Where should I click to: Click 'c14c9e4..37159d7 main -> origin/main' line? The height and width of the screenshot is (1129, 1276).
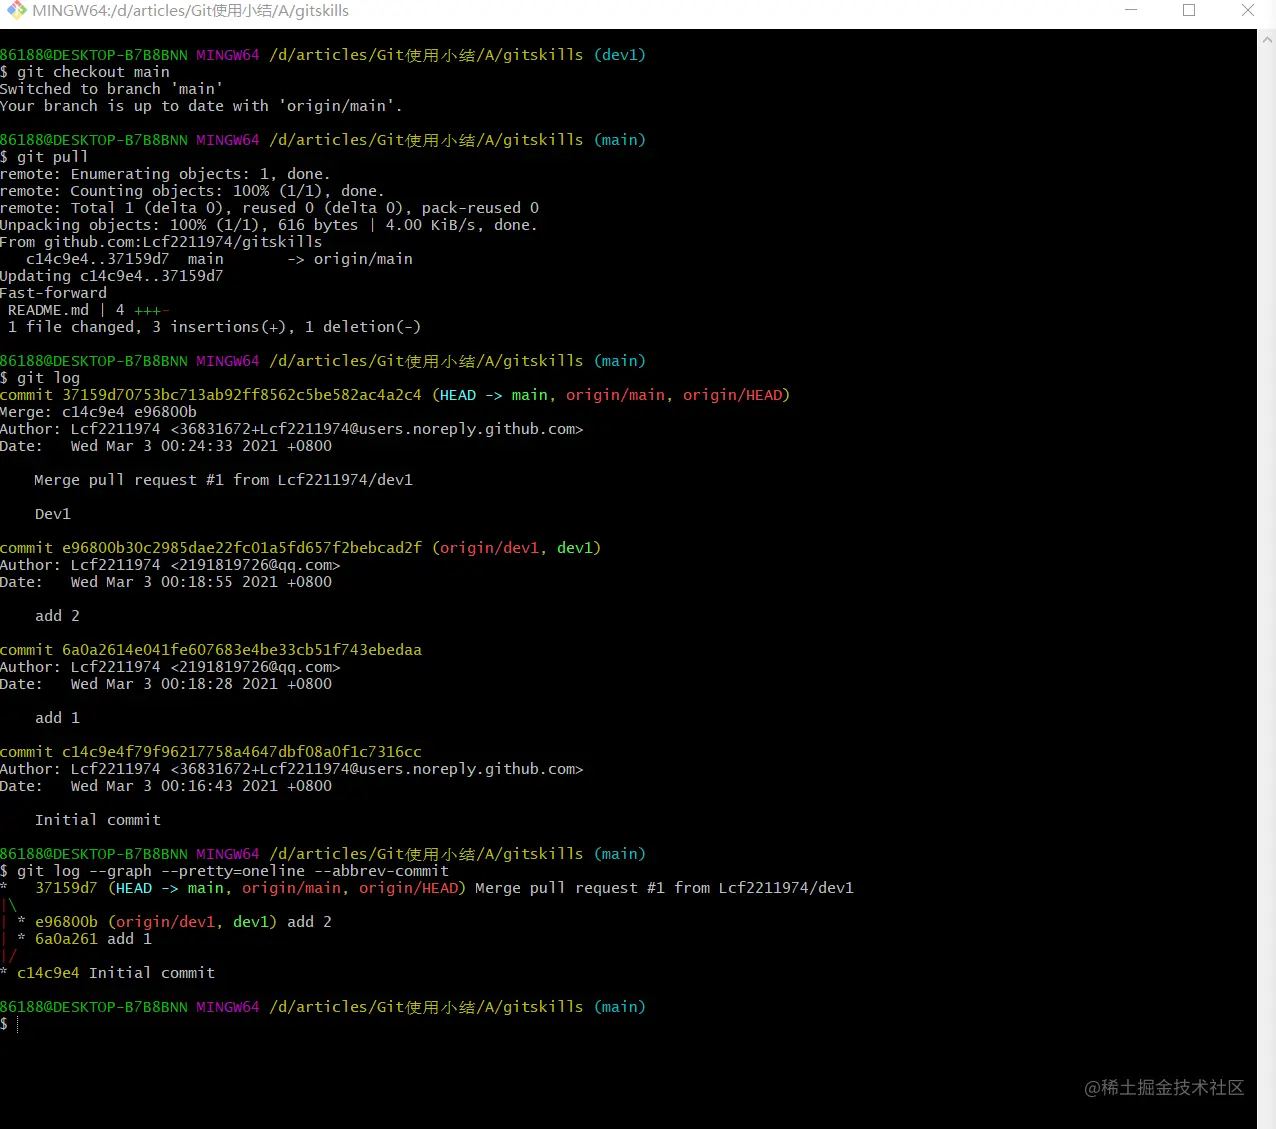pyautogui.click(x=219, y=259)
